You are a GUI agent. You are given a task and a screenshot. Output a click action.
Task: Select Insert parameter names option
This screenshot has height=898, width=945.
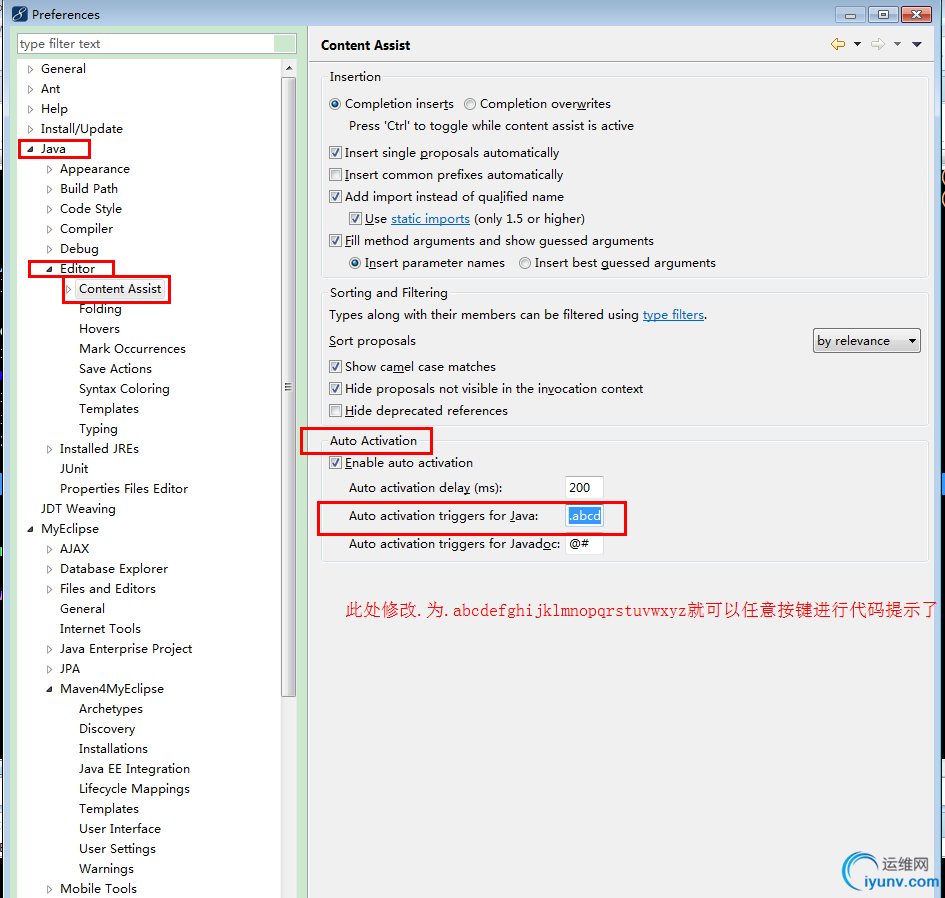[x=355, y=263]
